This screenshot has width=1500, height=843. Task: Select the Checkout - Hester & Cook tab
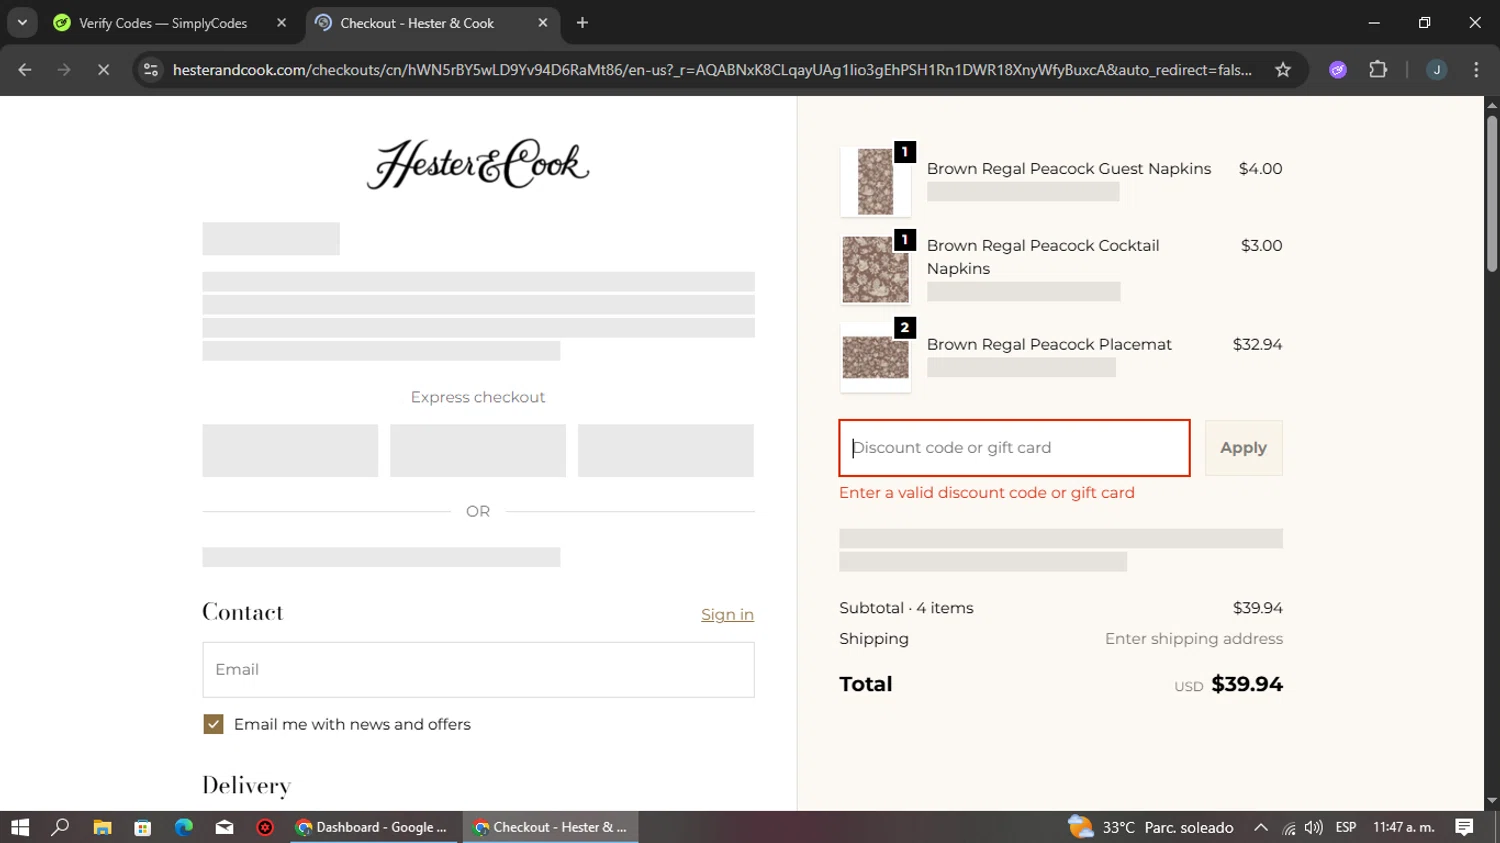(416, 23)
